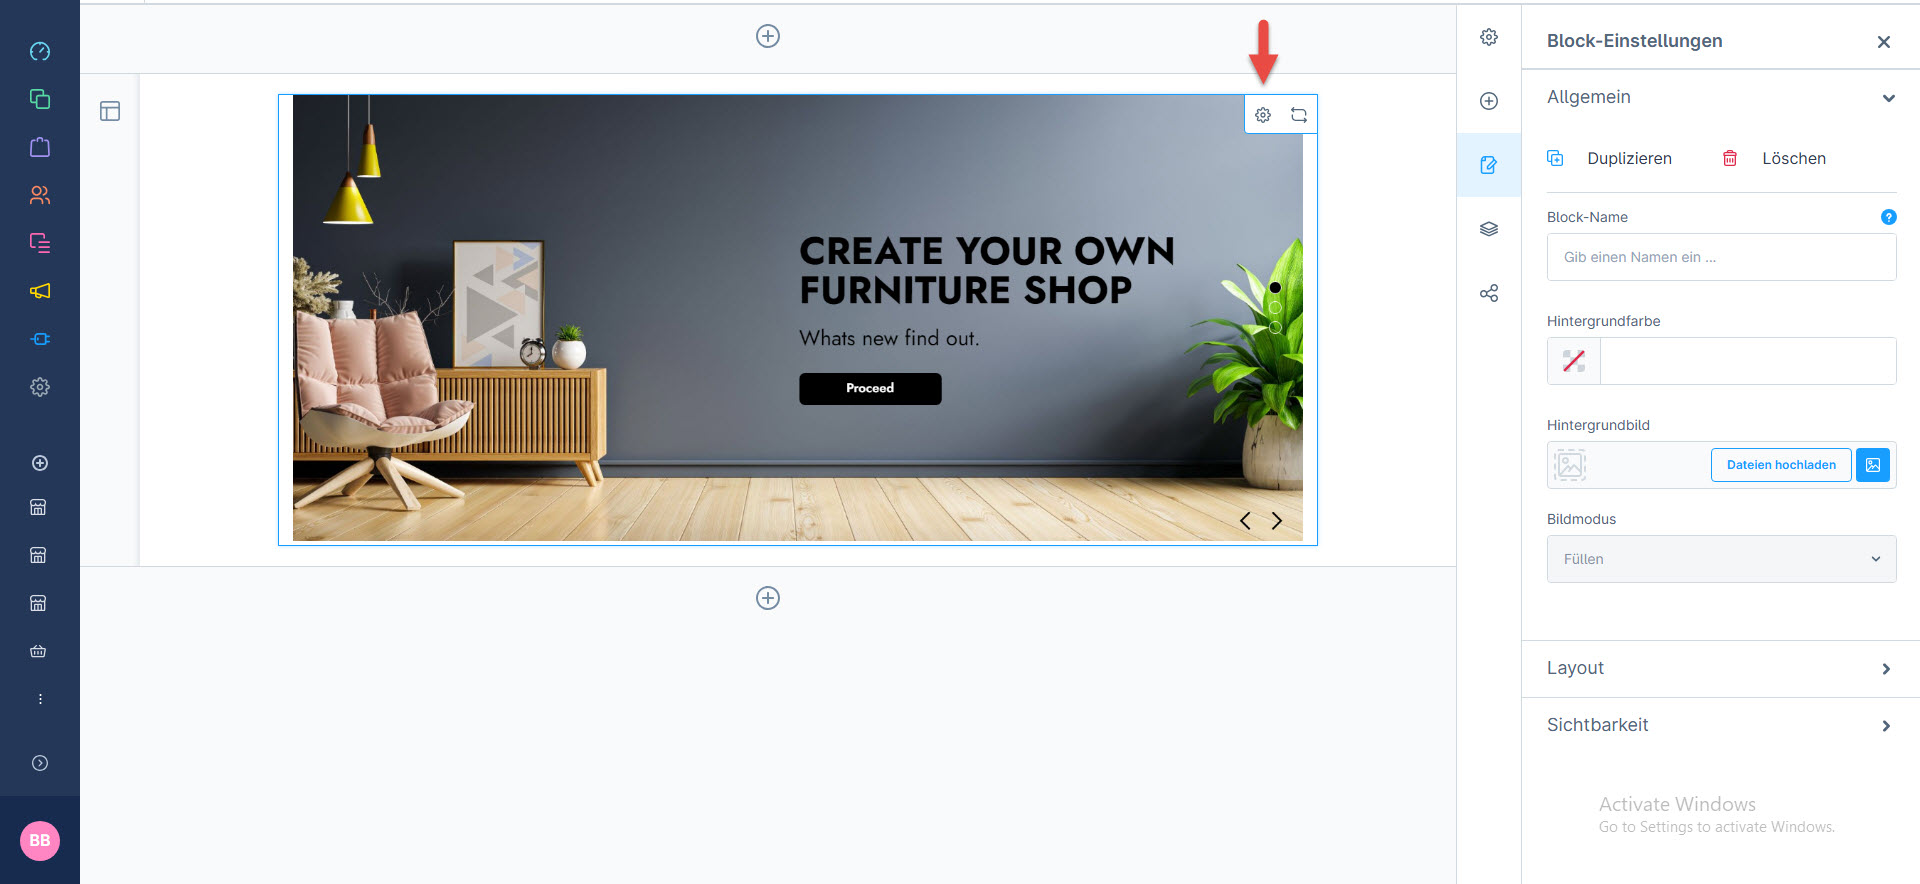Click the share nodes icon in right toolbar

coord(1489,293)
